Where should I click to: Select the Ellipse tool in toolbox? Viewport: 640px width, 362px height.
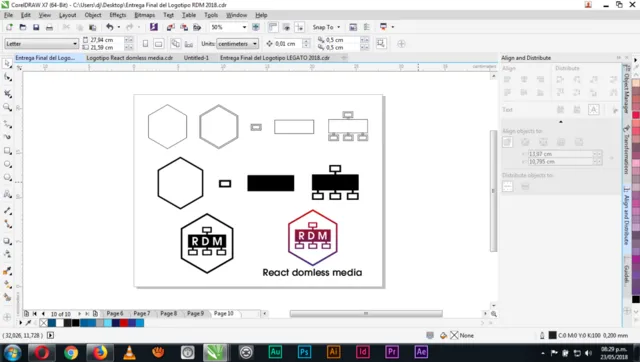pos(7,164)
